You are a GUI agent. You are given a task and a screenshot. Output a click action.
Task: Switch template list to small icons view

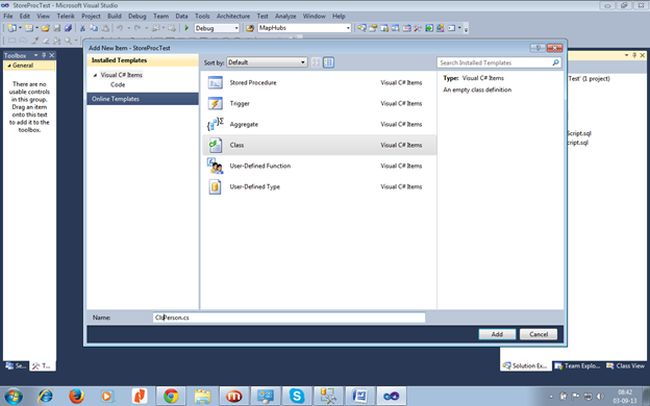pos(316,63)
